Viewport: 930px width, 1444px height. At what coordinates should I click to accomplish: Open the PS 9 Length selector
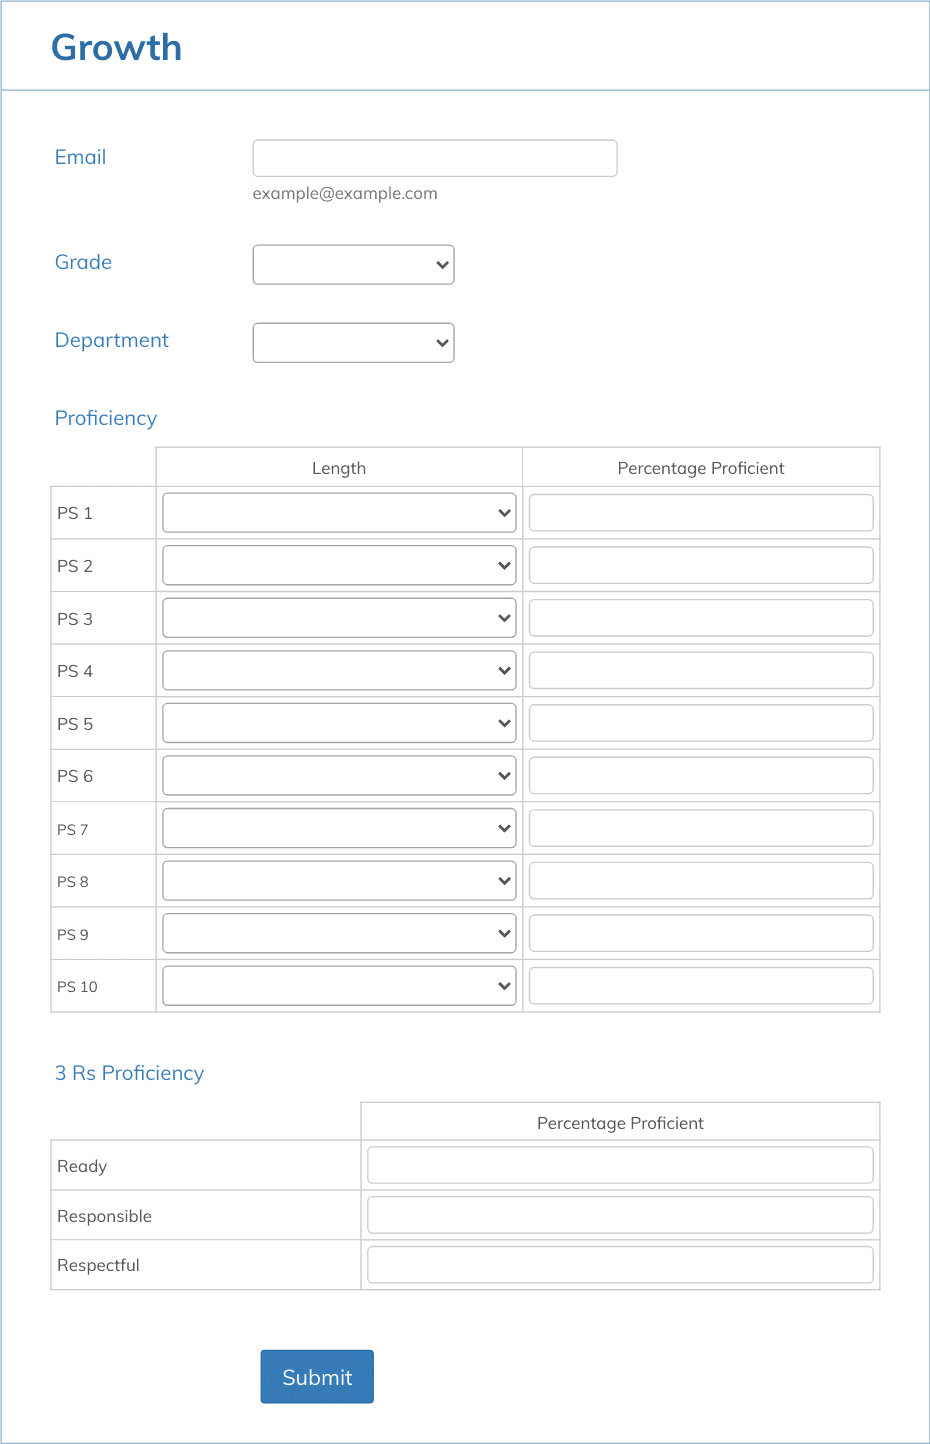tap(338, 932)
